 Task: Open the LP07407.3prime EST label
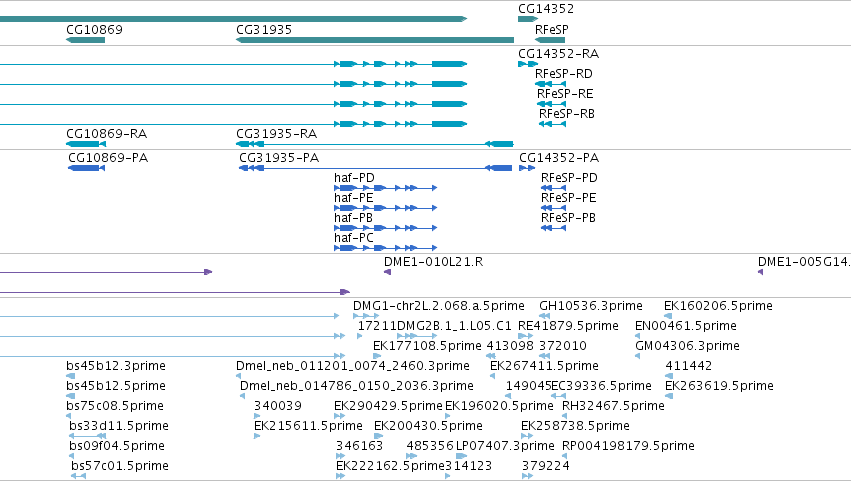click(505, 446)
